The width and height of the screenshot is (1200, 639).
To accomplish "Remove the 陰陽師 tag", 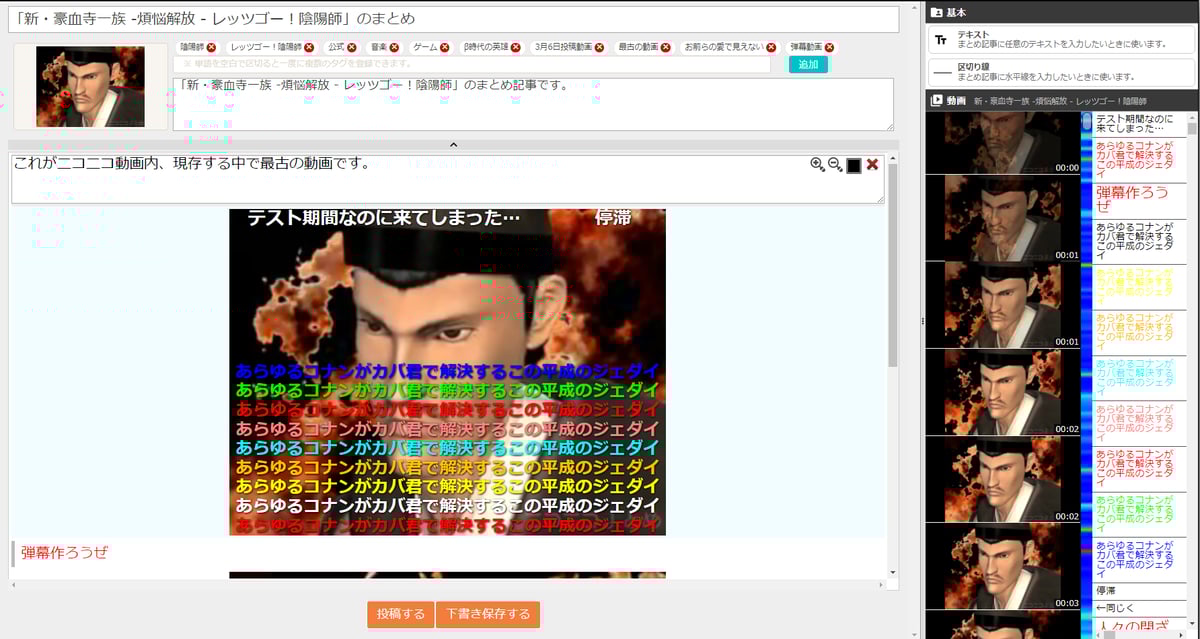I will (211, 48).
